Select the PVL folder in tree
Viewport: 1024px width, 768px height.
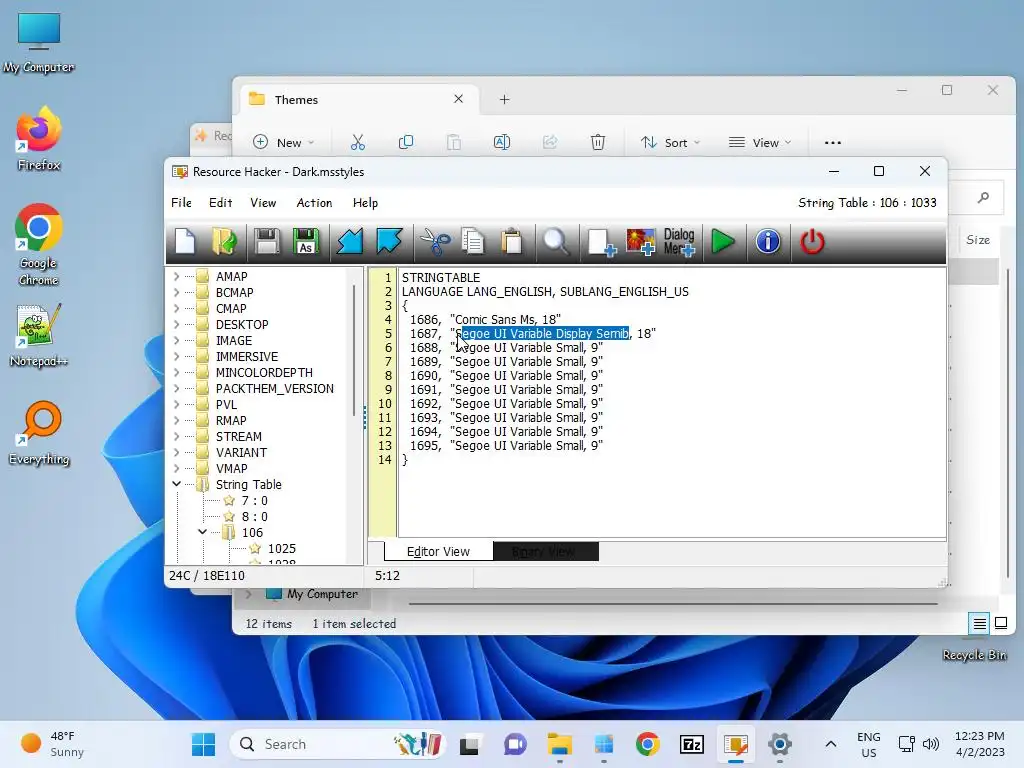(x=226, y=404)
